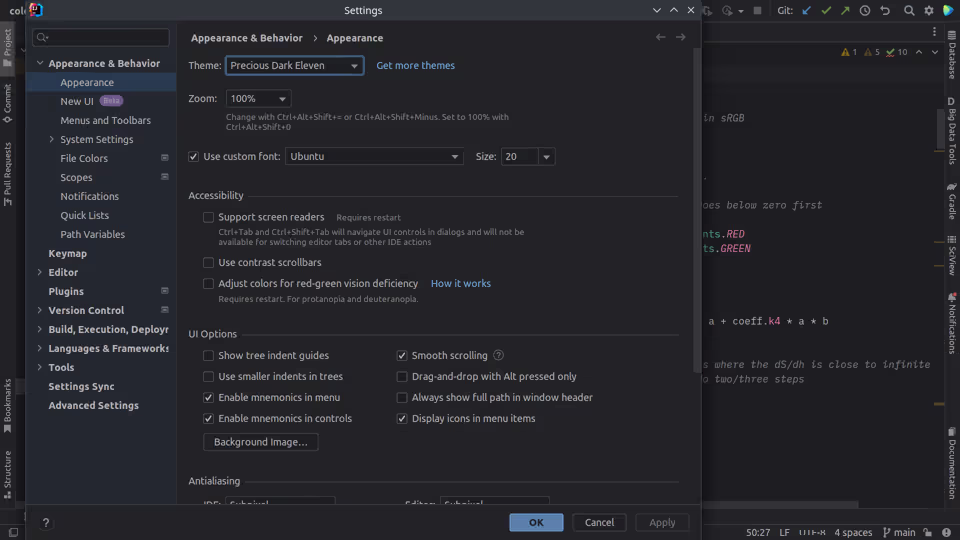Image resolution: width=960 pixels, height=540 pixels.
Task: Expand System Settings tree node
Action: click(x=51, y=140)
